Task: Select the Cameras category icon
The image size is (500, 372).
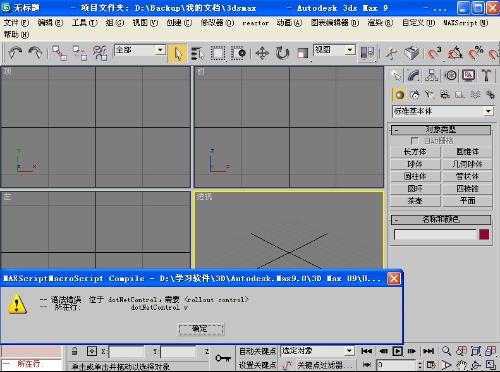Action: coord(445,95)
